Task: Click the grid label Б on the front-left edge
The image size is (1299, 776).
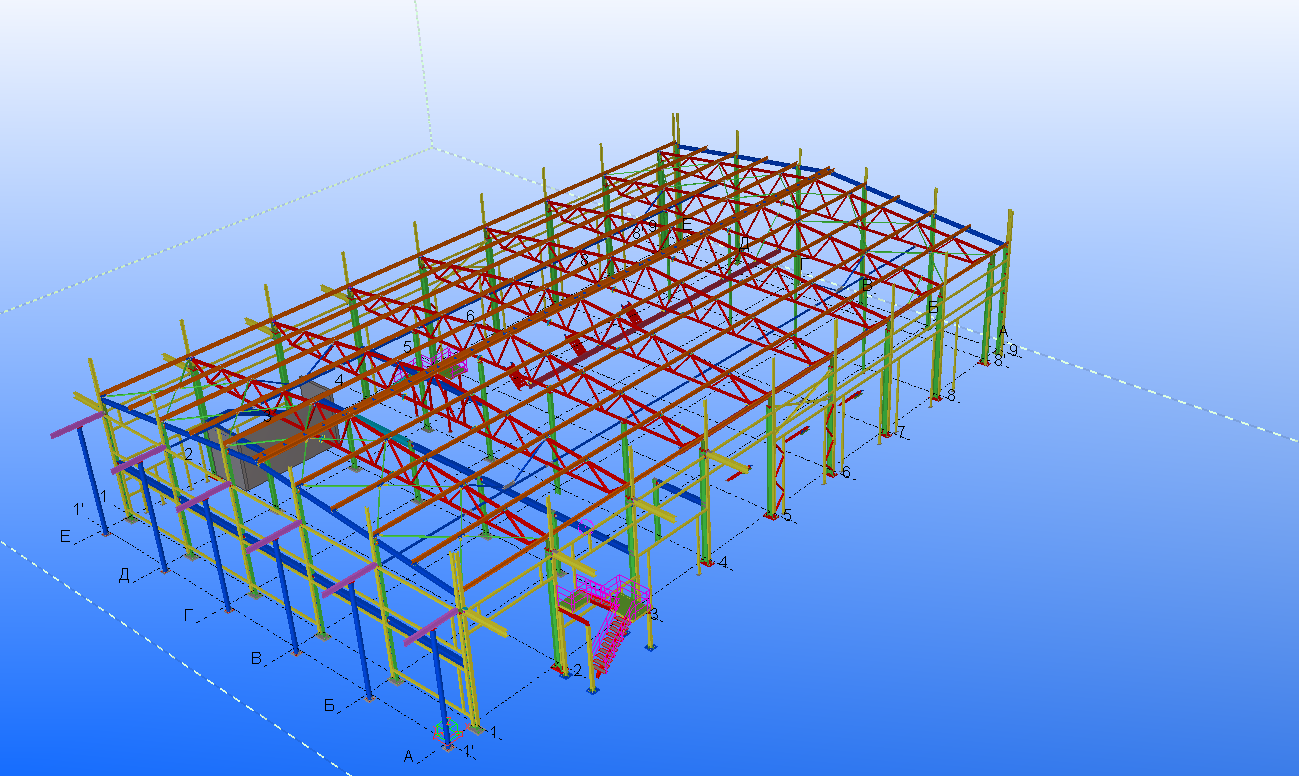Action: (329, 706)
